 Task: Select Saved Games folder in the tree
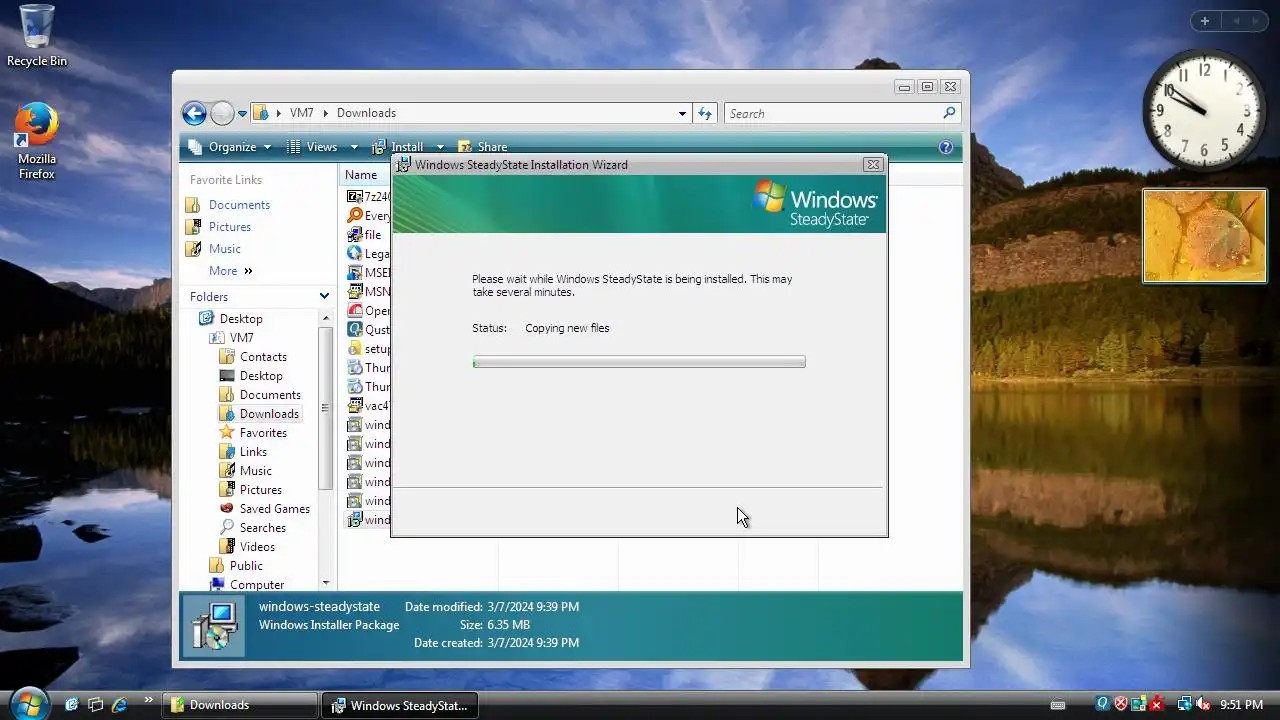coord(274,509)
